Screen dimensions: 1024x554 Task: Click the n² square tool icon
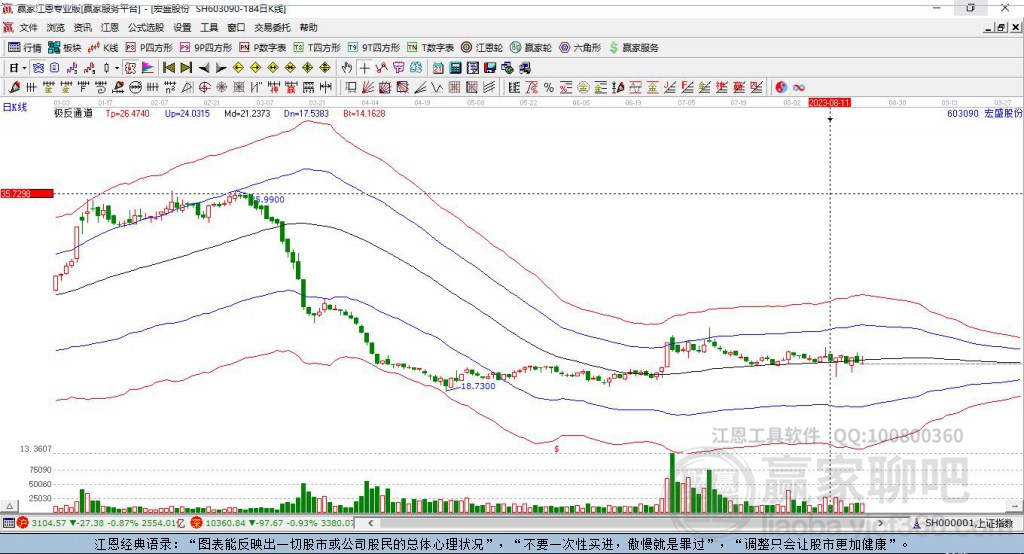pyautogui.click(x=170, y=88)
